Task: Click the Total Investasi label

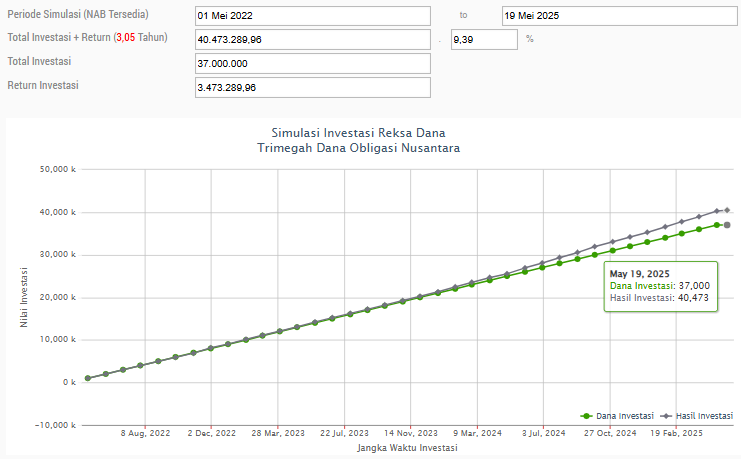Action: [39, 61]
